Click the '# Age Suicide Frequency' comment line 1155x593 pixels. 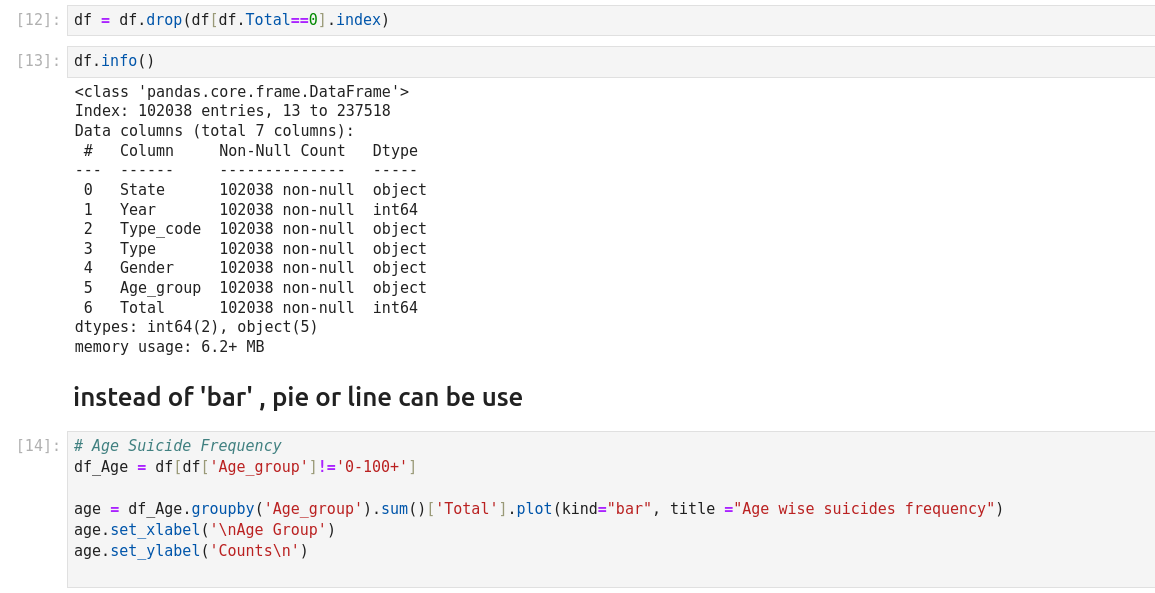[x=178, y=446]
